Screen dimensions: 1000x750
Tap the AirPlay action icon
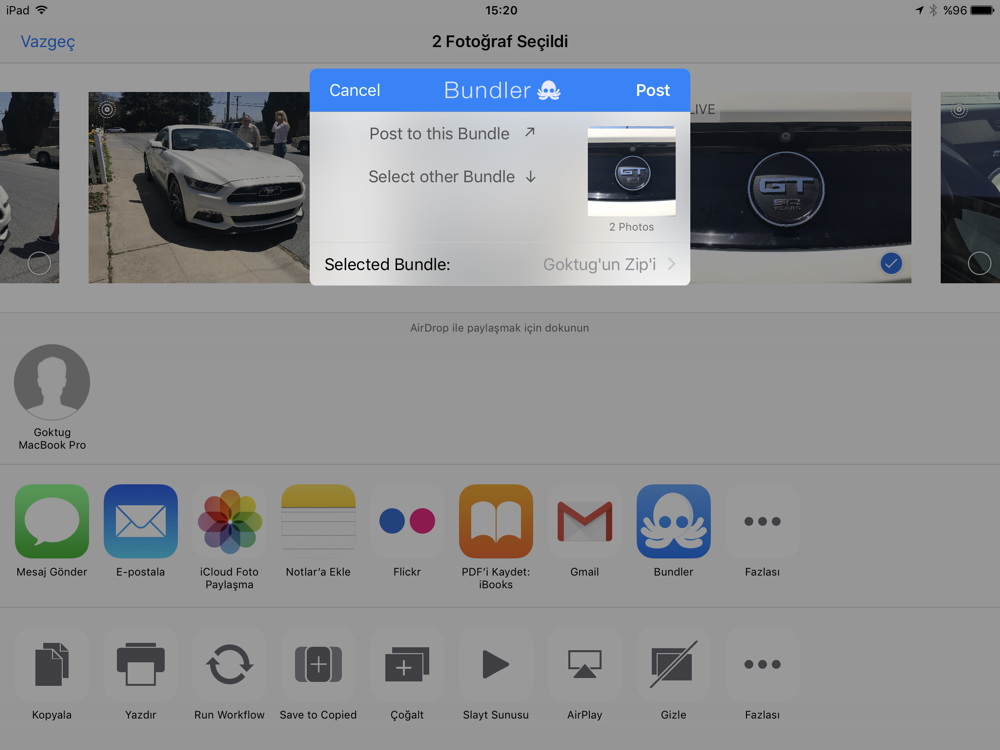(584, 665)
